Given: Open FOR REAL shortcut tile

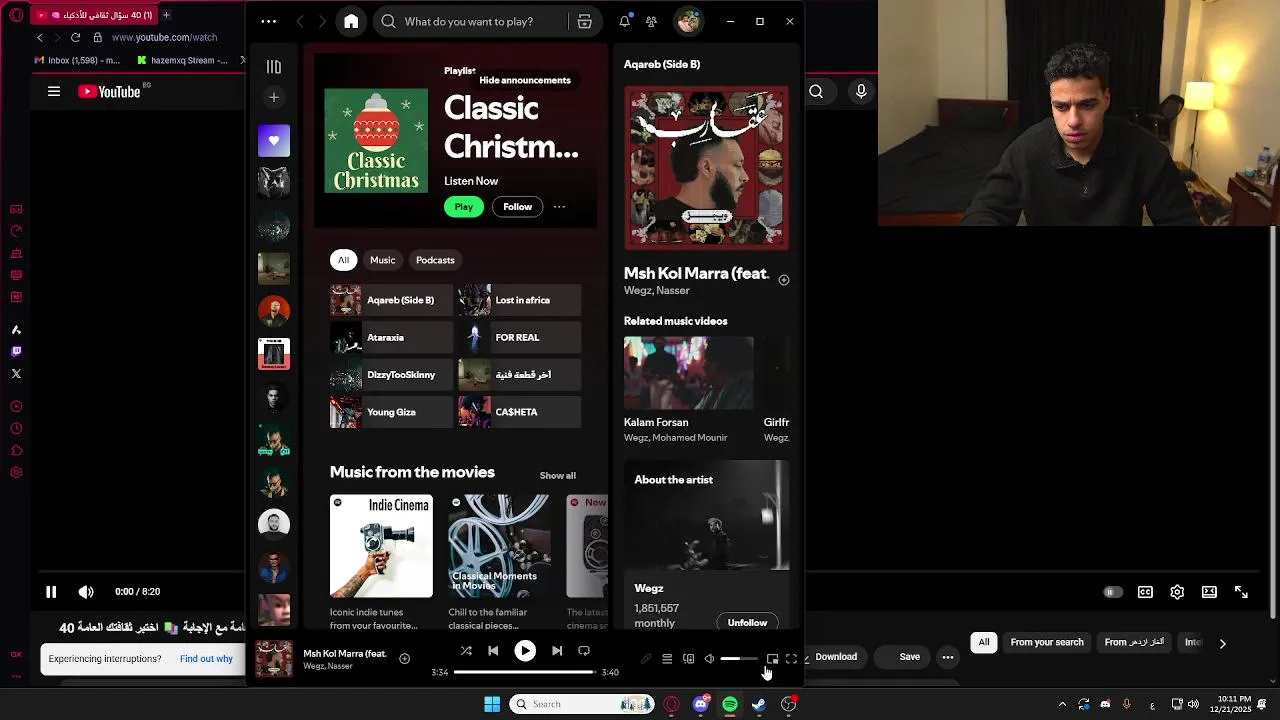Looking at the screenshot, I should tap(519, 338).
